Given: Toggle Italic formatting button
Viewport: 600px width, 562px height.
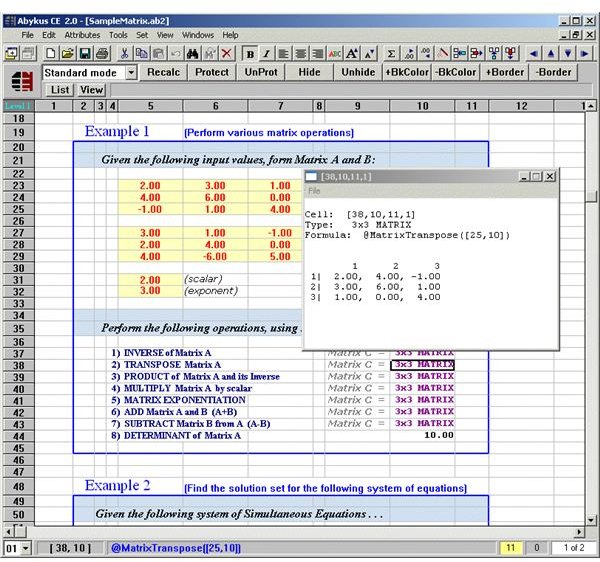Looking at the screenshot, I should 267,54.
